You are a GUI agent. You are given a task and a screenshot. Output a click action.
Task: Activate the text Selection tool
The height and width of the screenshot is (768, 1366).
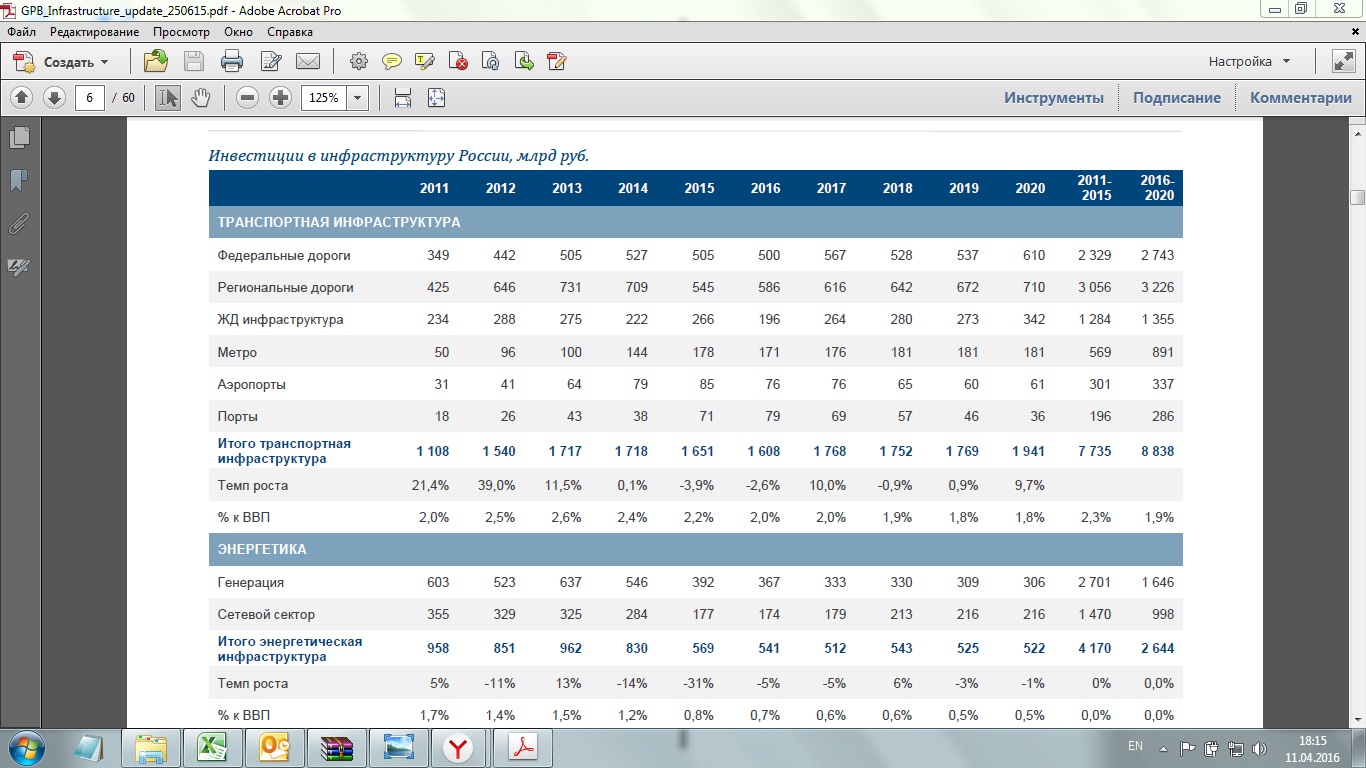pyautogui.click(x=168, y=98)
